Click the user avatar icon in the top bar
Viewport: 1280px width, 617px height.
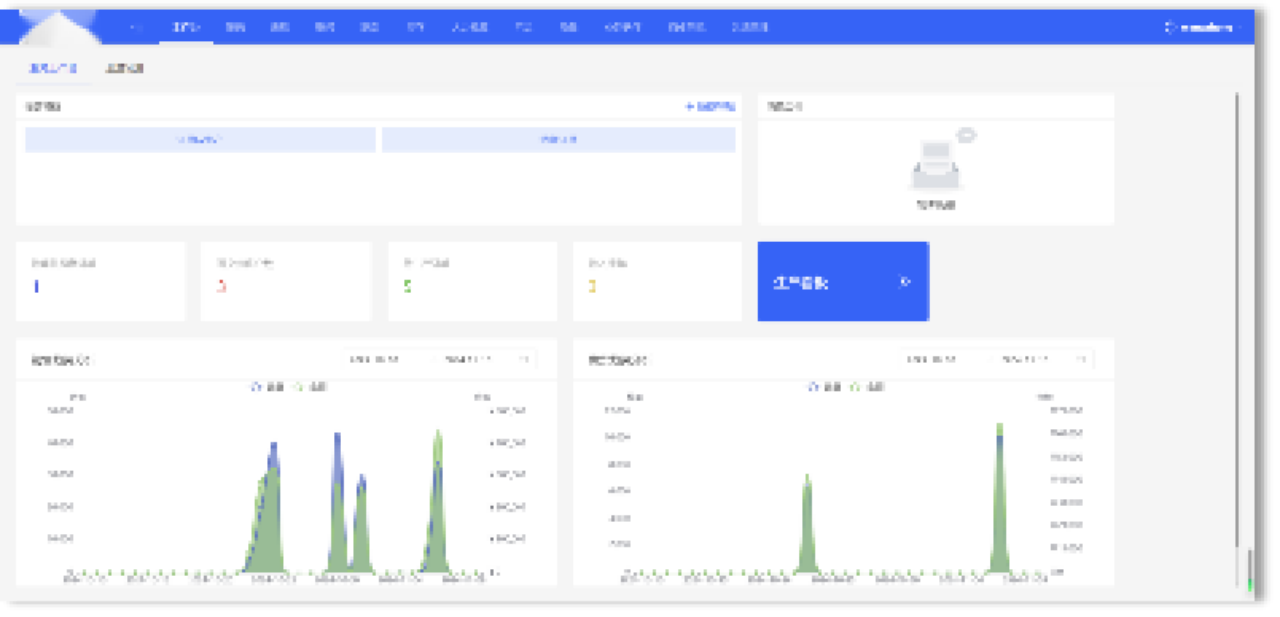(x=1170, y=28)
